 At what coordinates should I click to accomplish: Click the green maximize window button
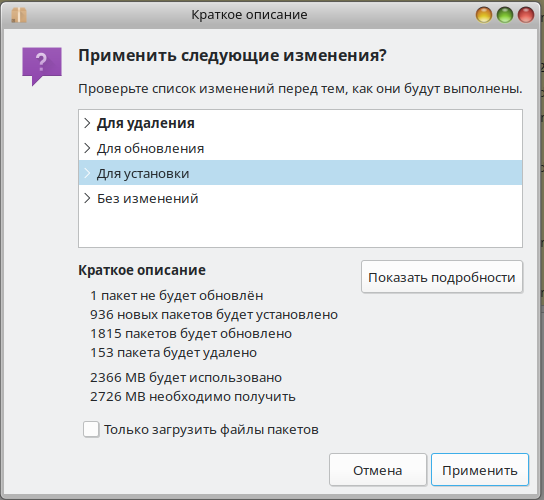coord(505,15)
